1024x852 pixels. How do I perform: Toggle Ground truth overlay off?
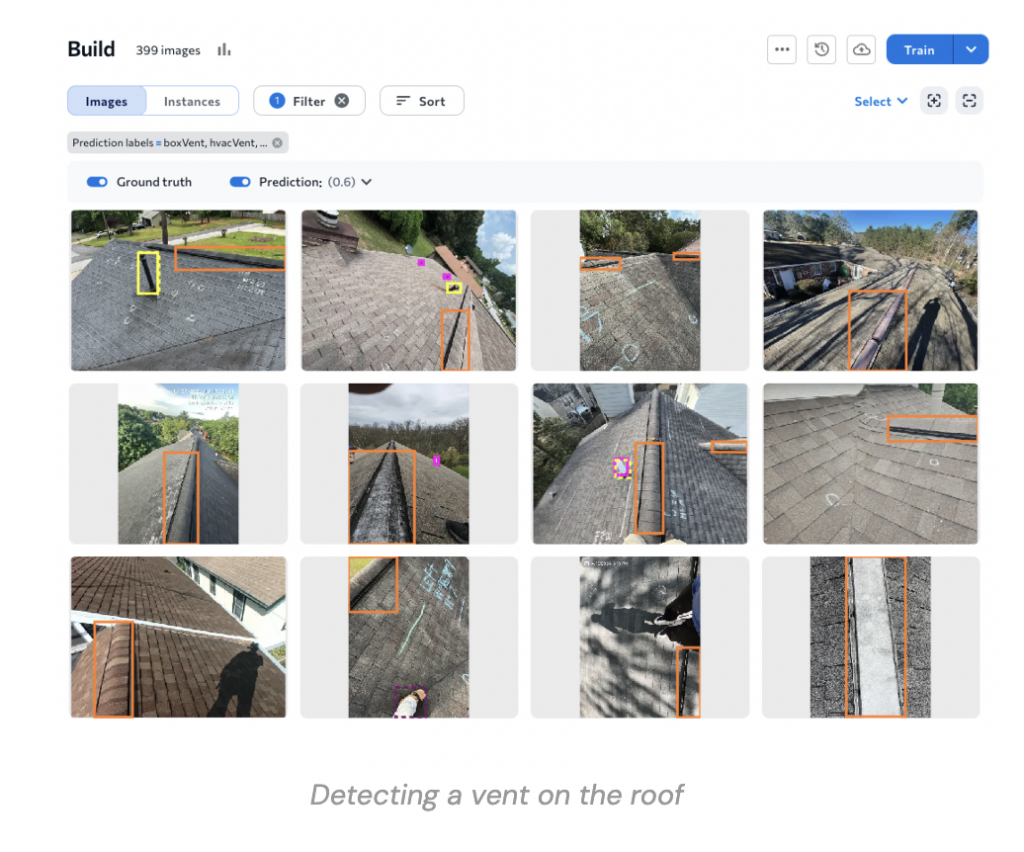click(x=97, y=182)
